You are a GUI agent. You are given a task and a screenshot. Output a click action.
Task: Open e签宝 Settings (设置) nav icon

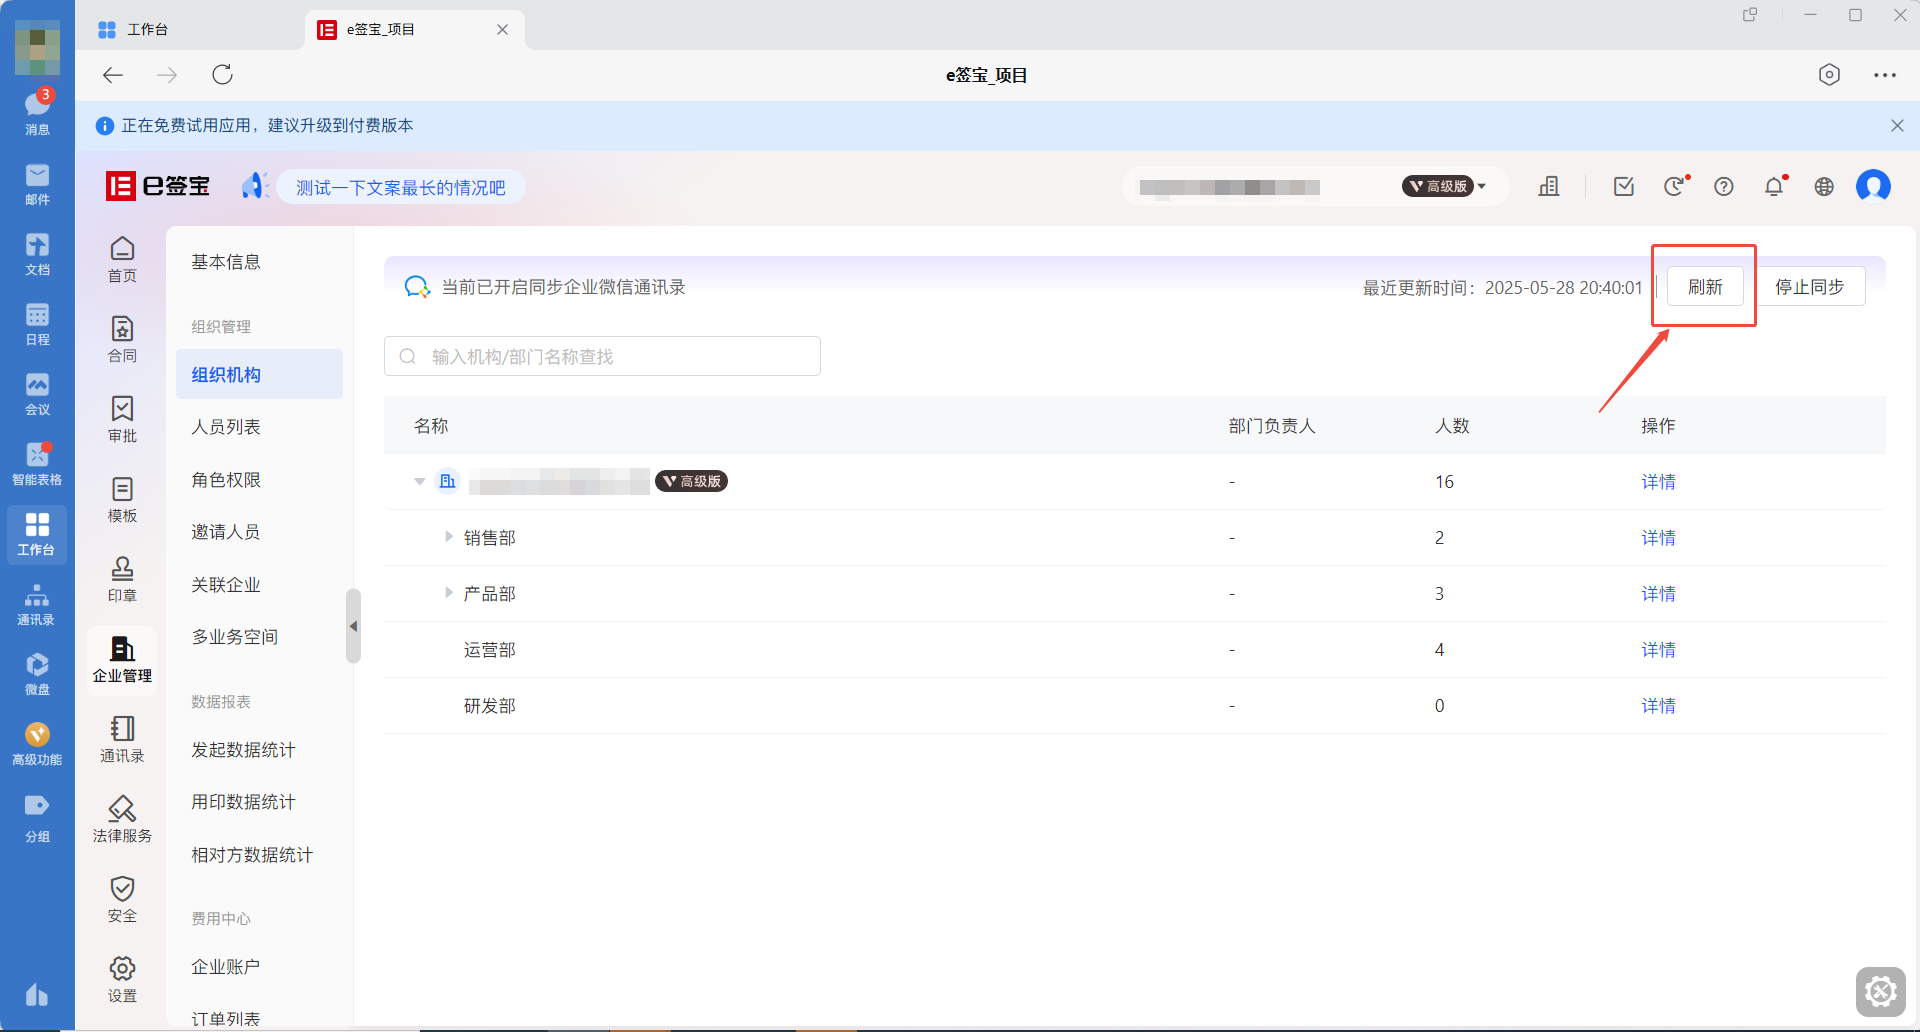pyautogui.click(x=122, y=980)
